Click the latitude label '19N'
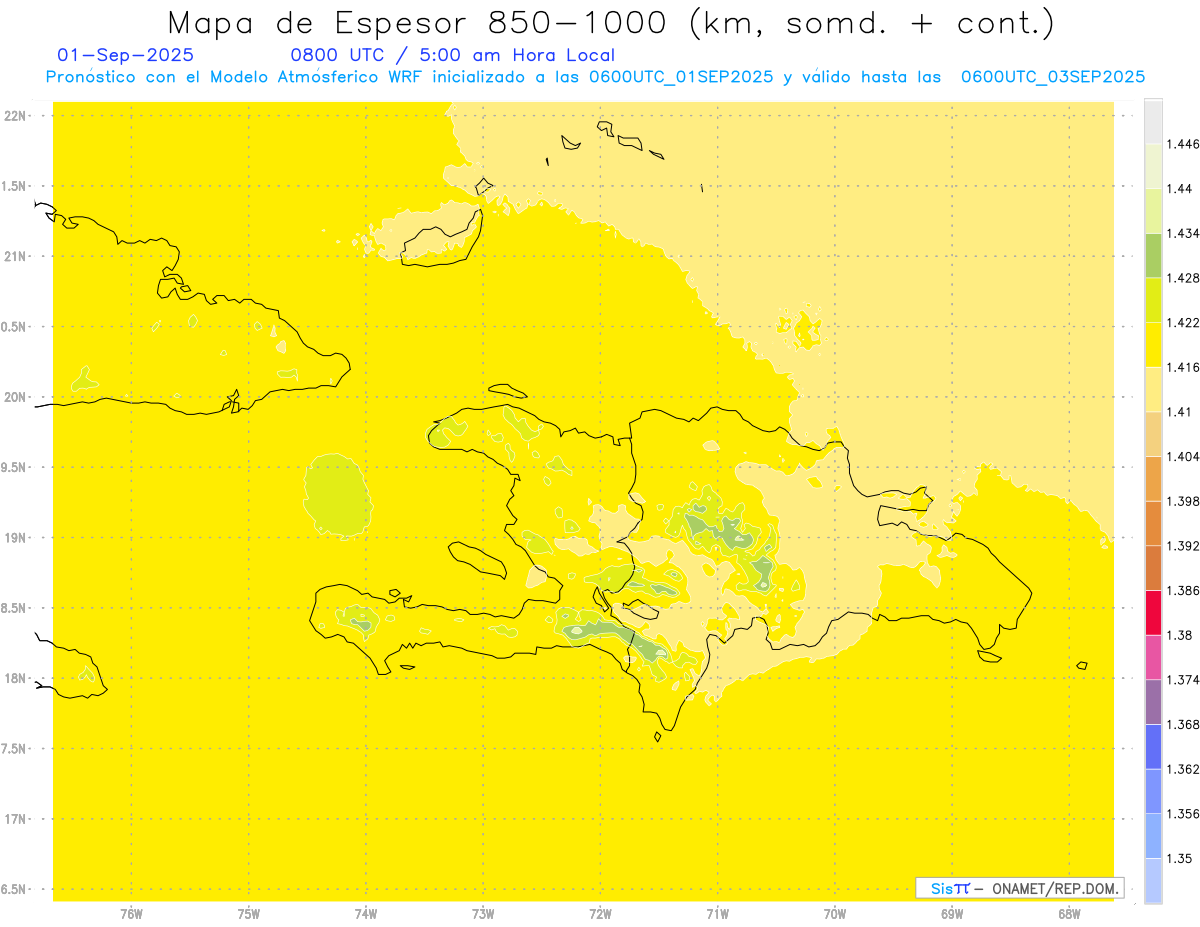 [x=17, y=538]
